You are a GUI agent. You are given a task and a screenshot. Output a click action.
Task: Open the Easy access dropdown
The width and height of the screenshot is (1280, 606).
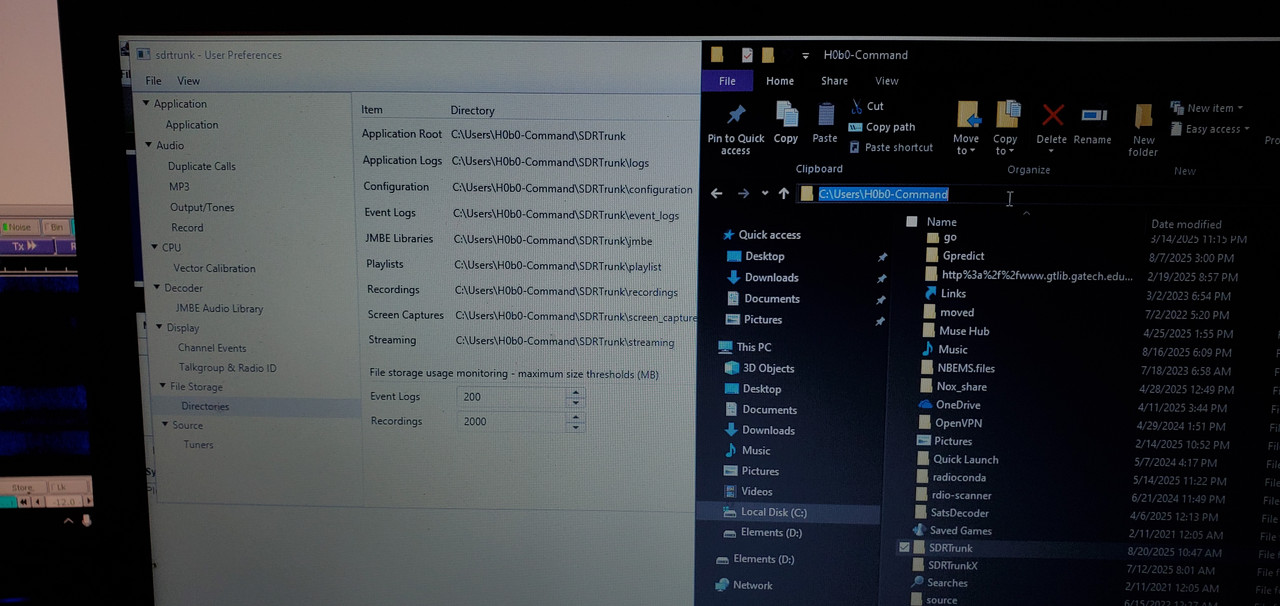point(1208,129)
